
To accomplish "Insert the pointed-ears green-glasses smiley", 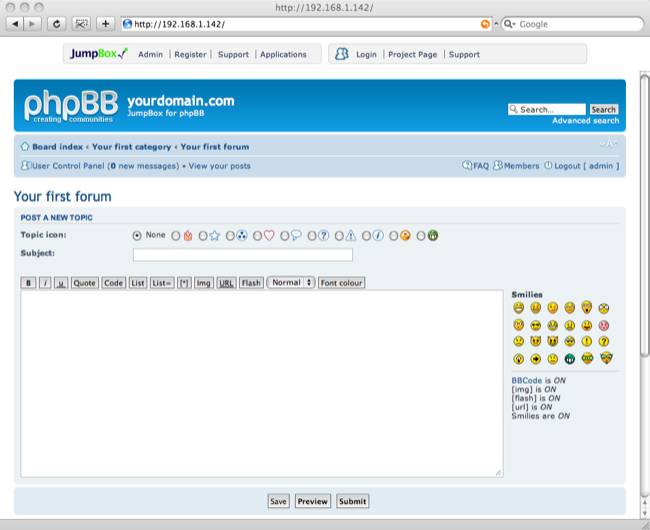I will [x=606, y=358].
